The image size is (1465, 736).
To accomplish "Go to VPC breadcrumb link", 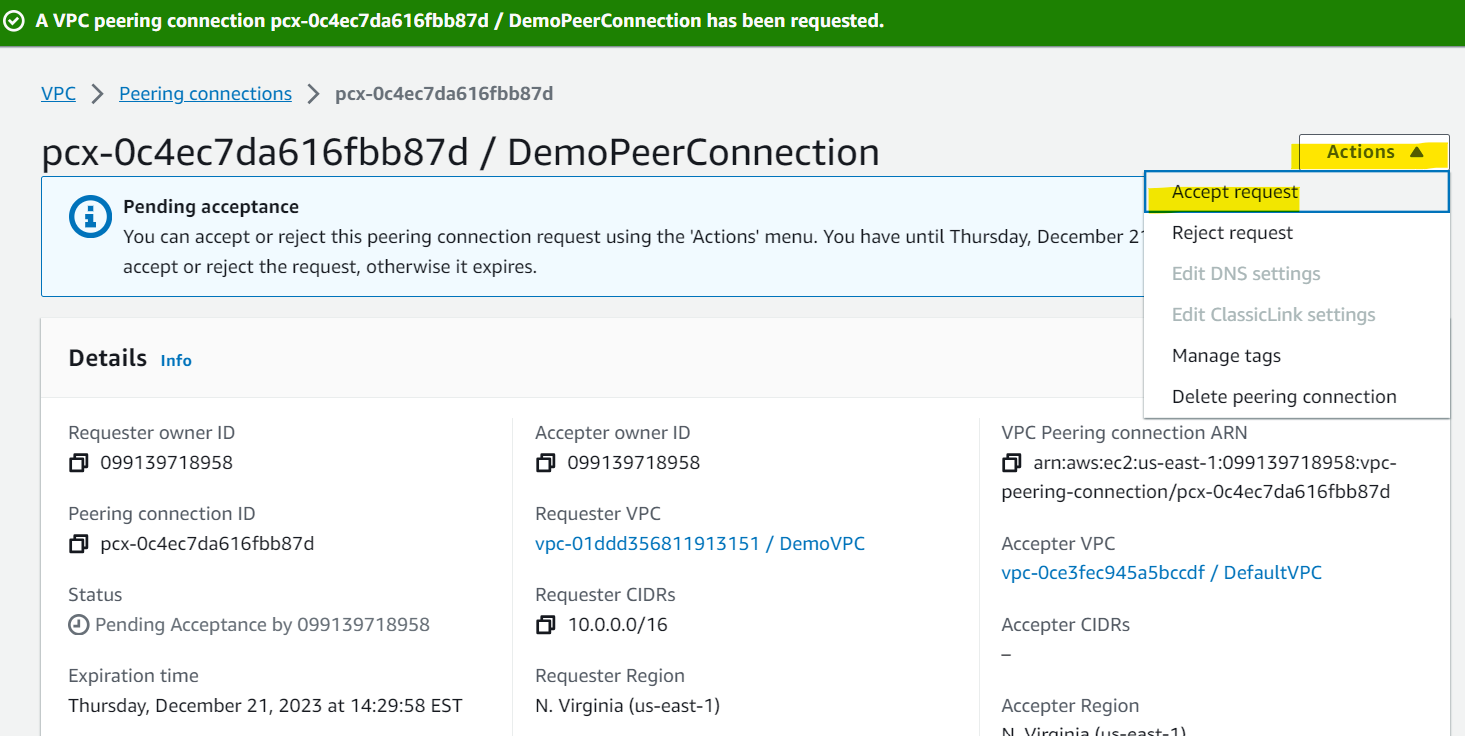I will 58,94.
